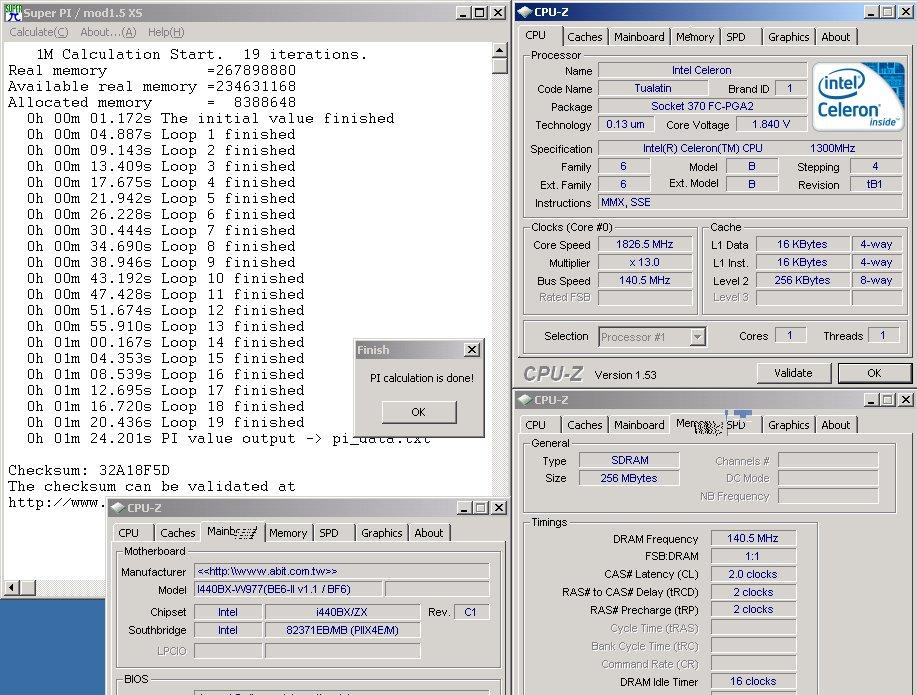
Task: Select CPU tab in top CPU-Z window
Action: point(536,35)
